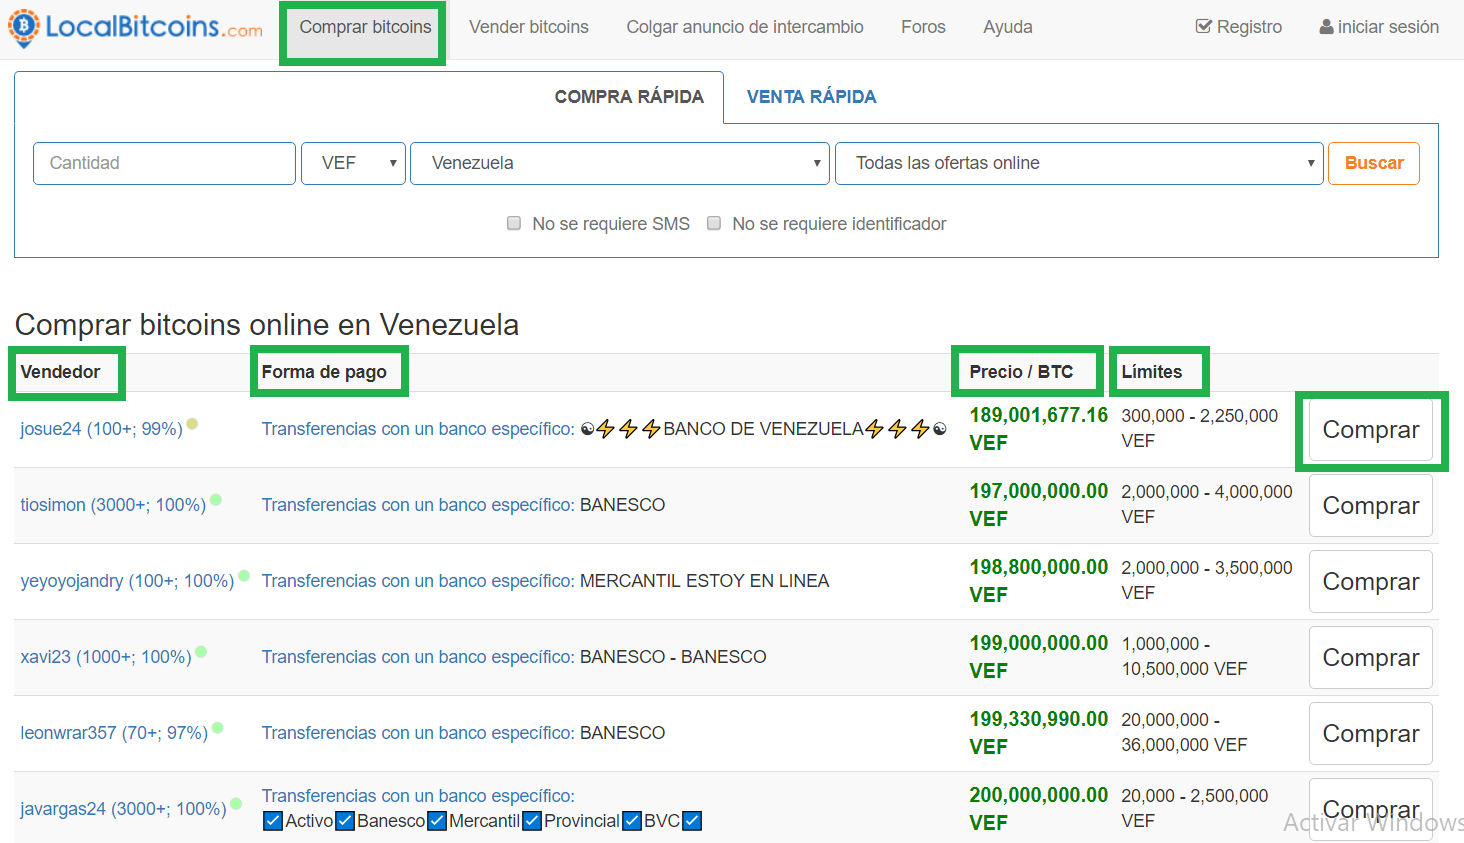Click the 'Límites' column header
This screenshot has height=843, width=1464.
1152,372
